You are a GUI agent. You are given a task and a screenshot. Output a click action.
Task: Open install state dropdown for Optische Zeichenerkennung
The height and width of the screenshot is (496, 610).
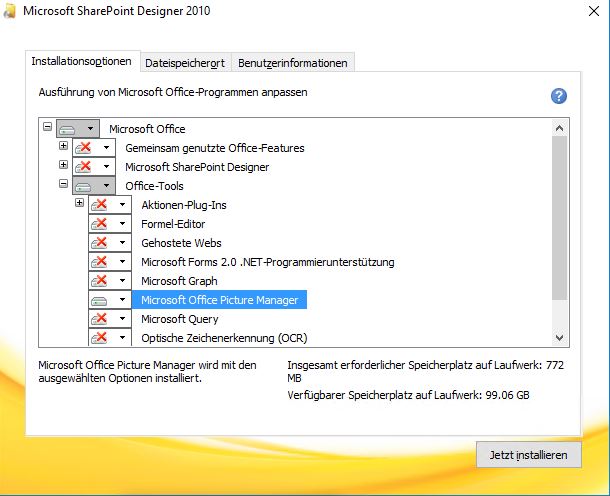click(110, 337)
